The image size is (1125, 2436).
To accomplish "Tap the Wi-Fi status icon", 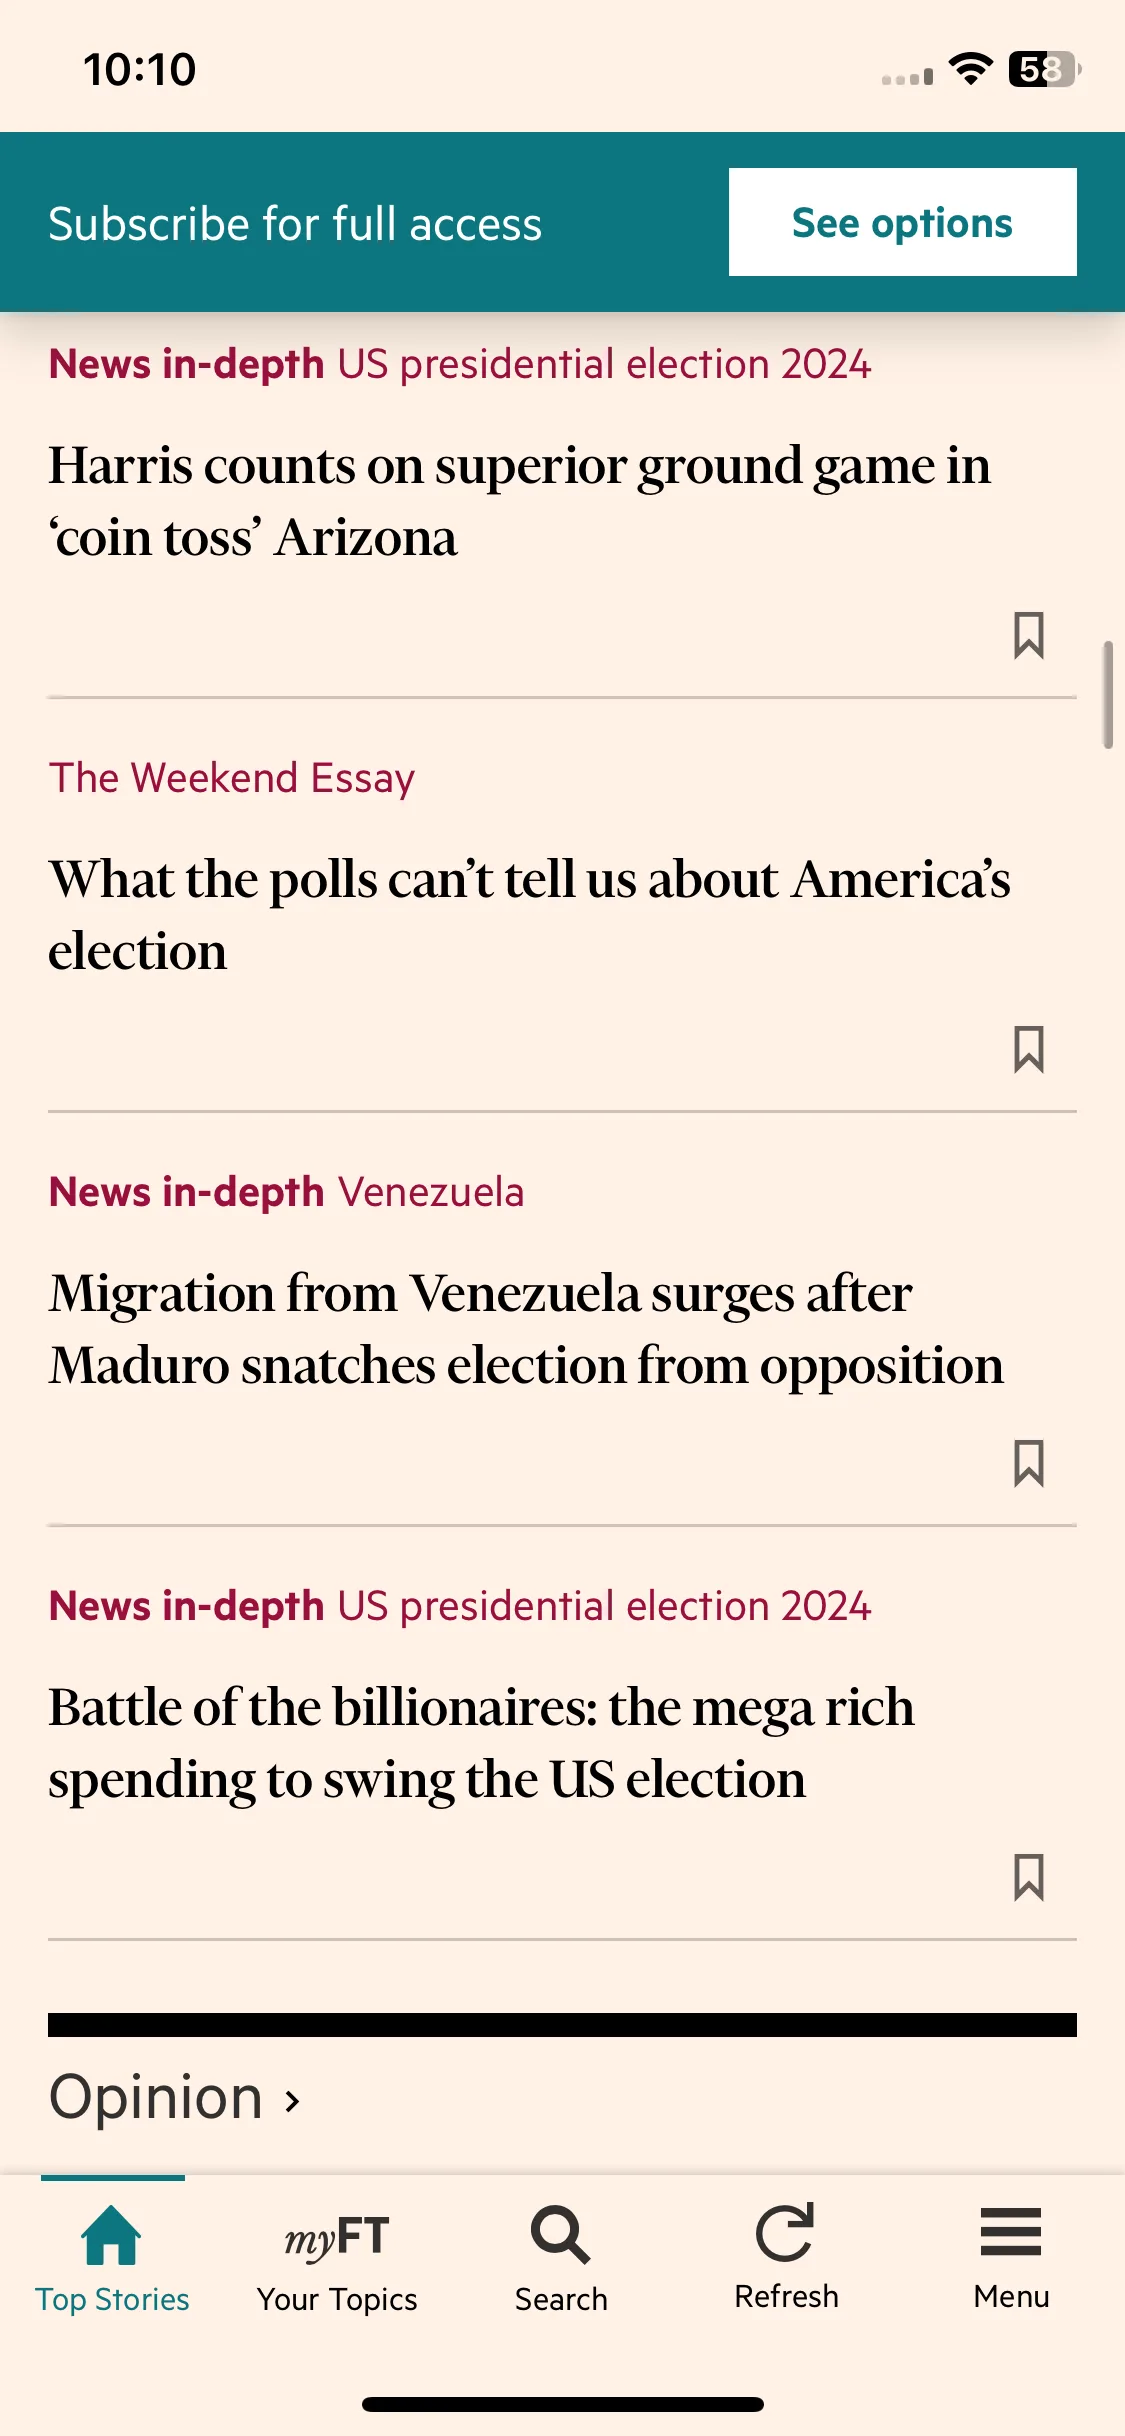I will click(970, 69).
